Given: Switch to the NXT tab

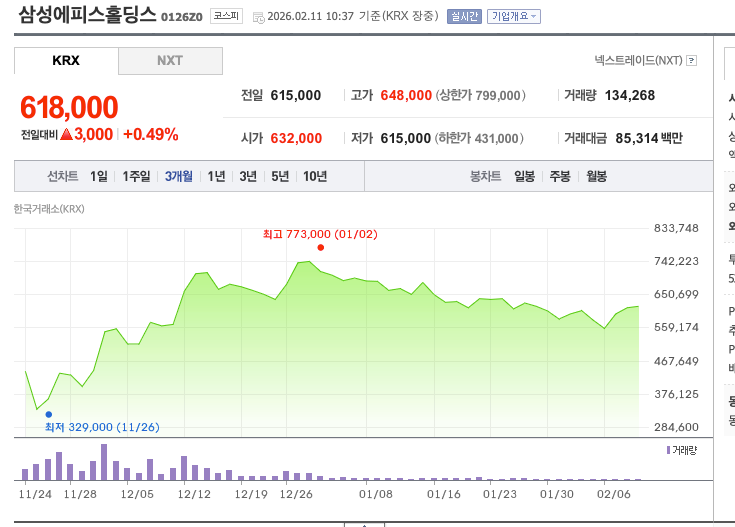Looking at the screenshot, I should pyautogui.click(x=170, y=60).
